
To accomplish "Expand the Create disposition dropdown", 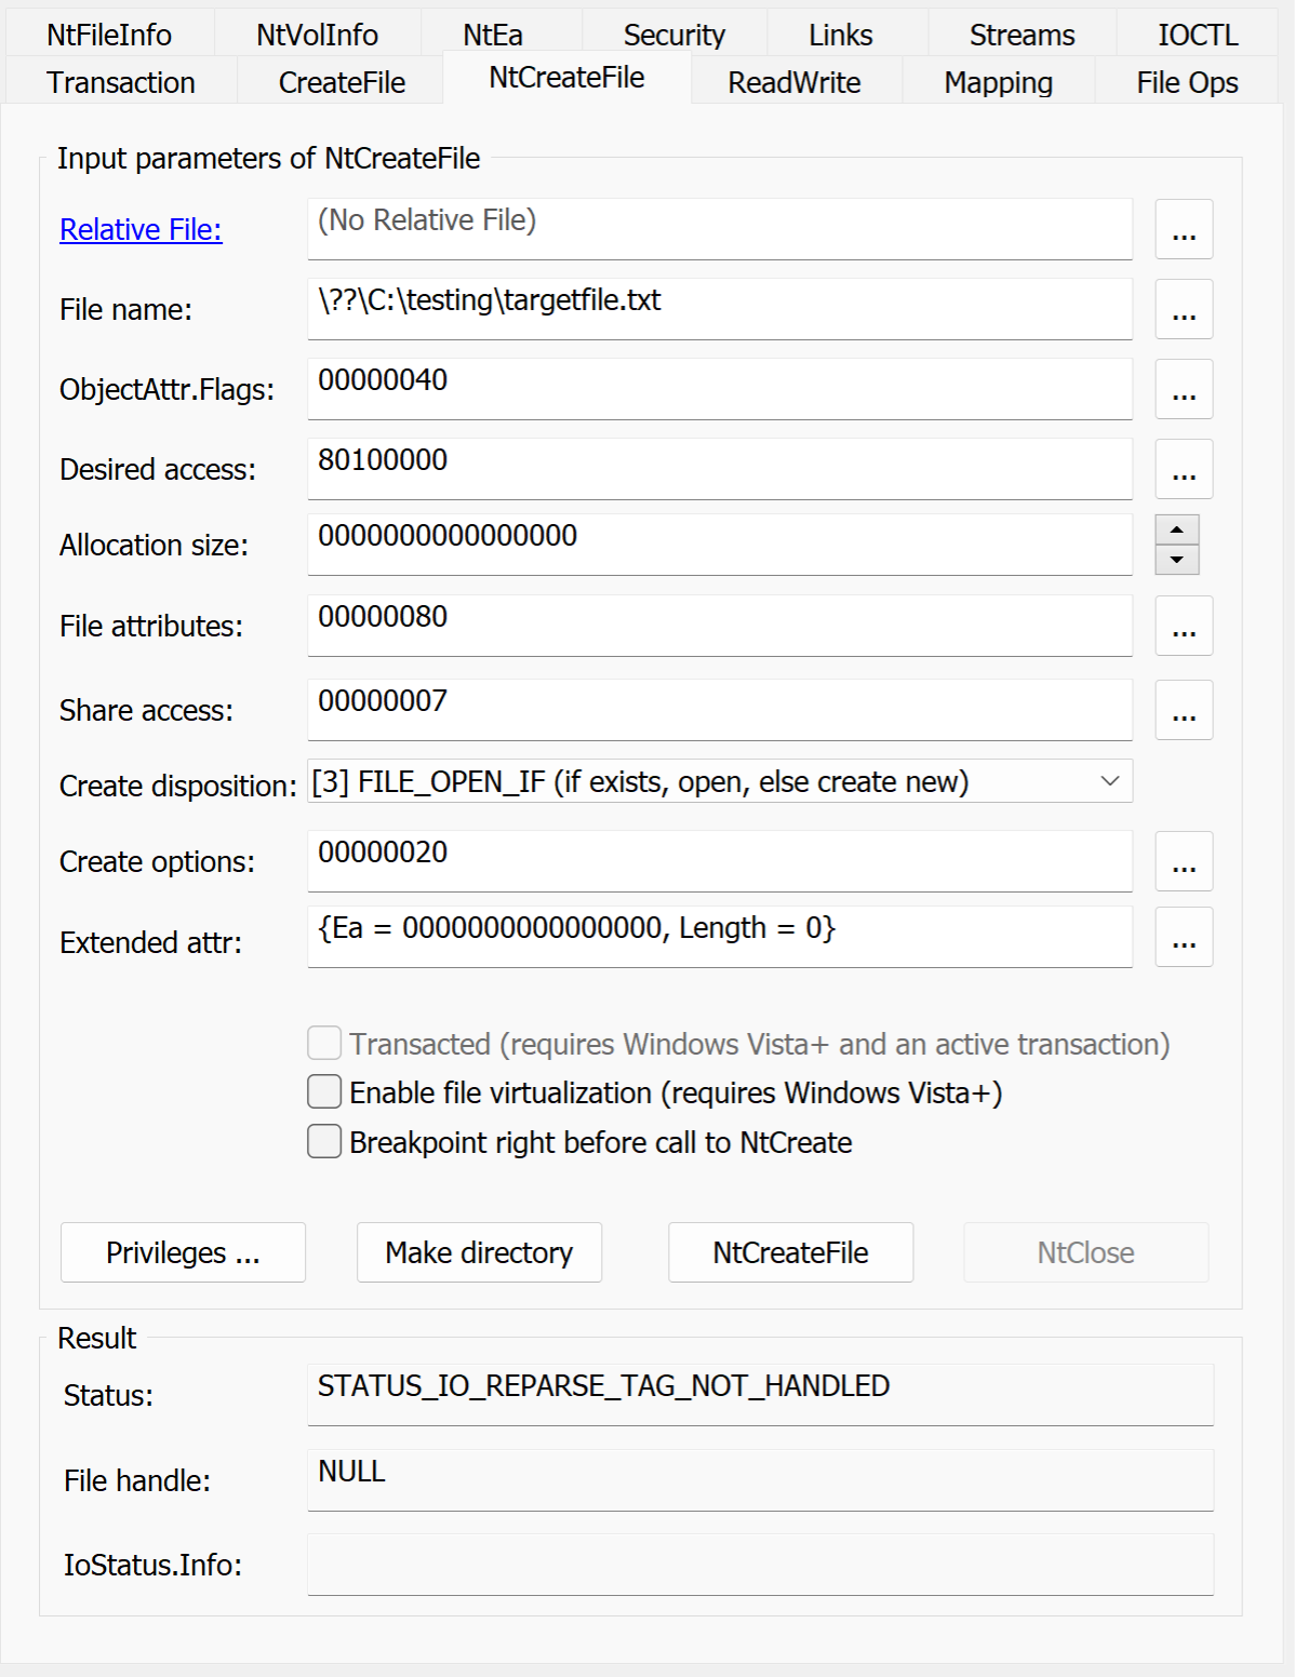I will click(1109, 781).
